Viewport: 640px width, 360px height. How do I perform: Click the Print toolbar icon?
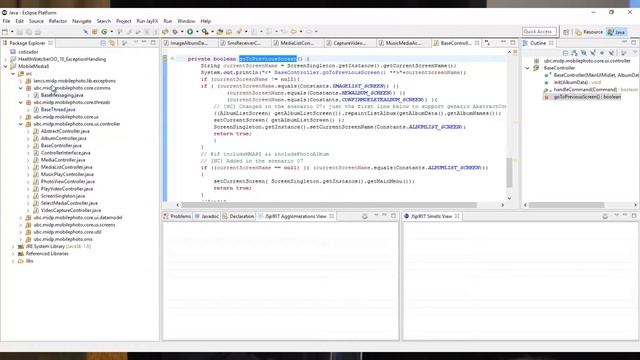click(x=38, y=31)
